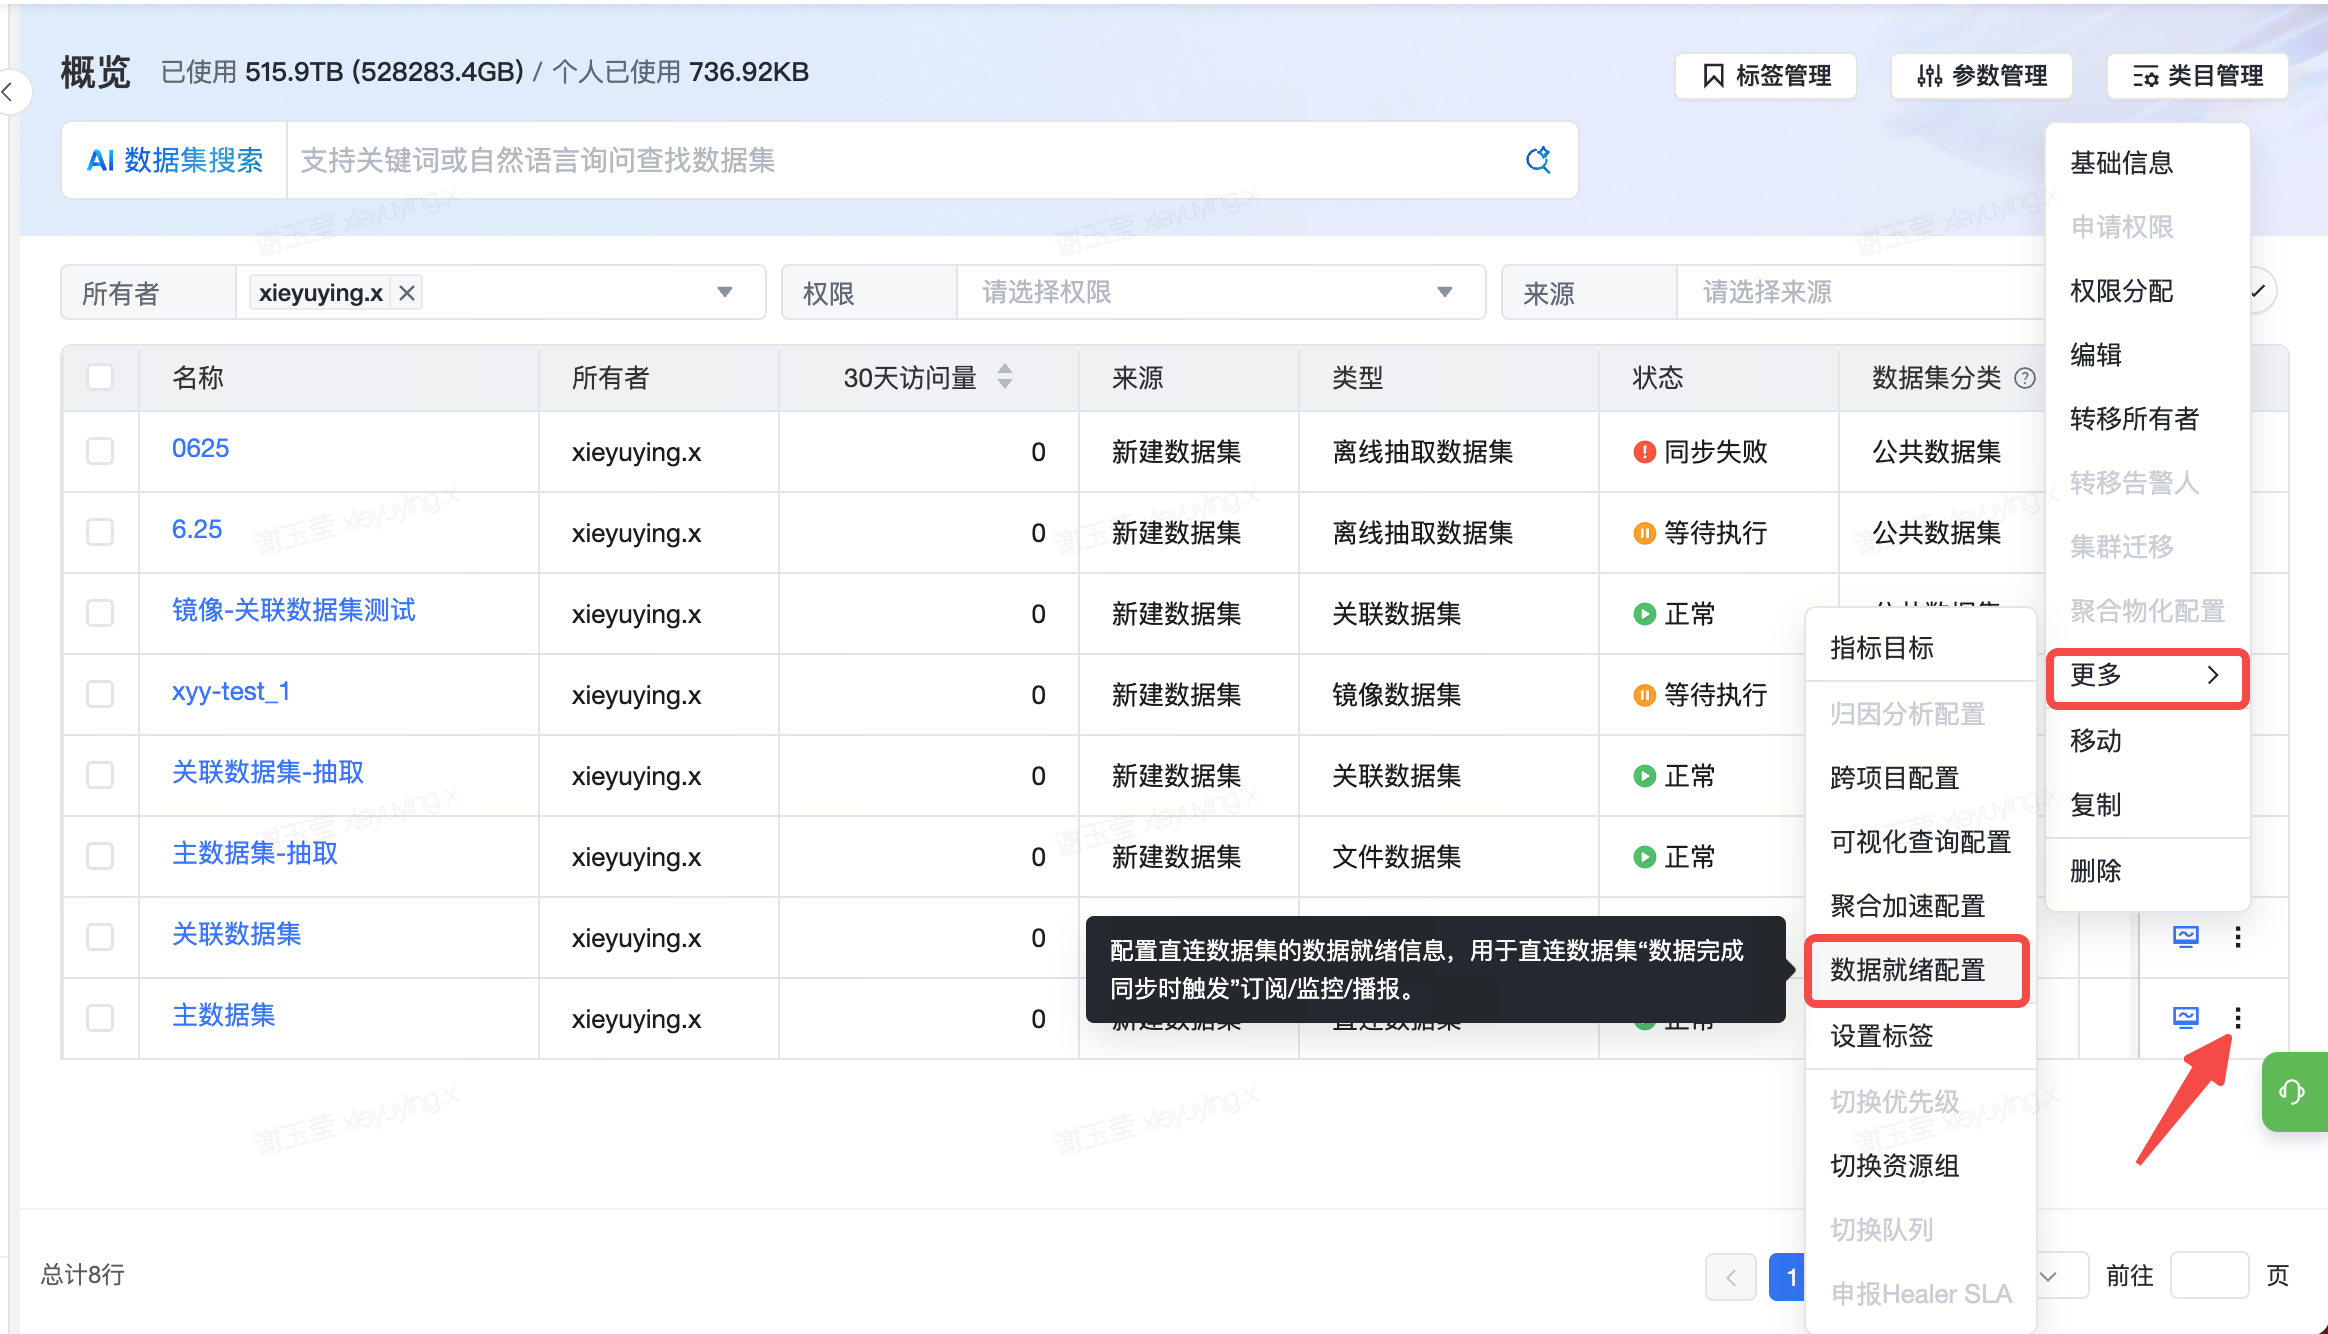Open the 权限 selection dropdown
The image size is (2328, 1334).
click(1220, 292)
